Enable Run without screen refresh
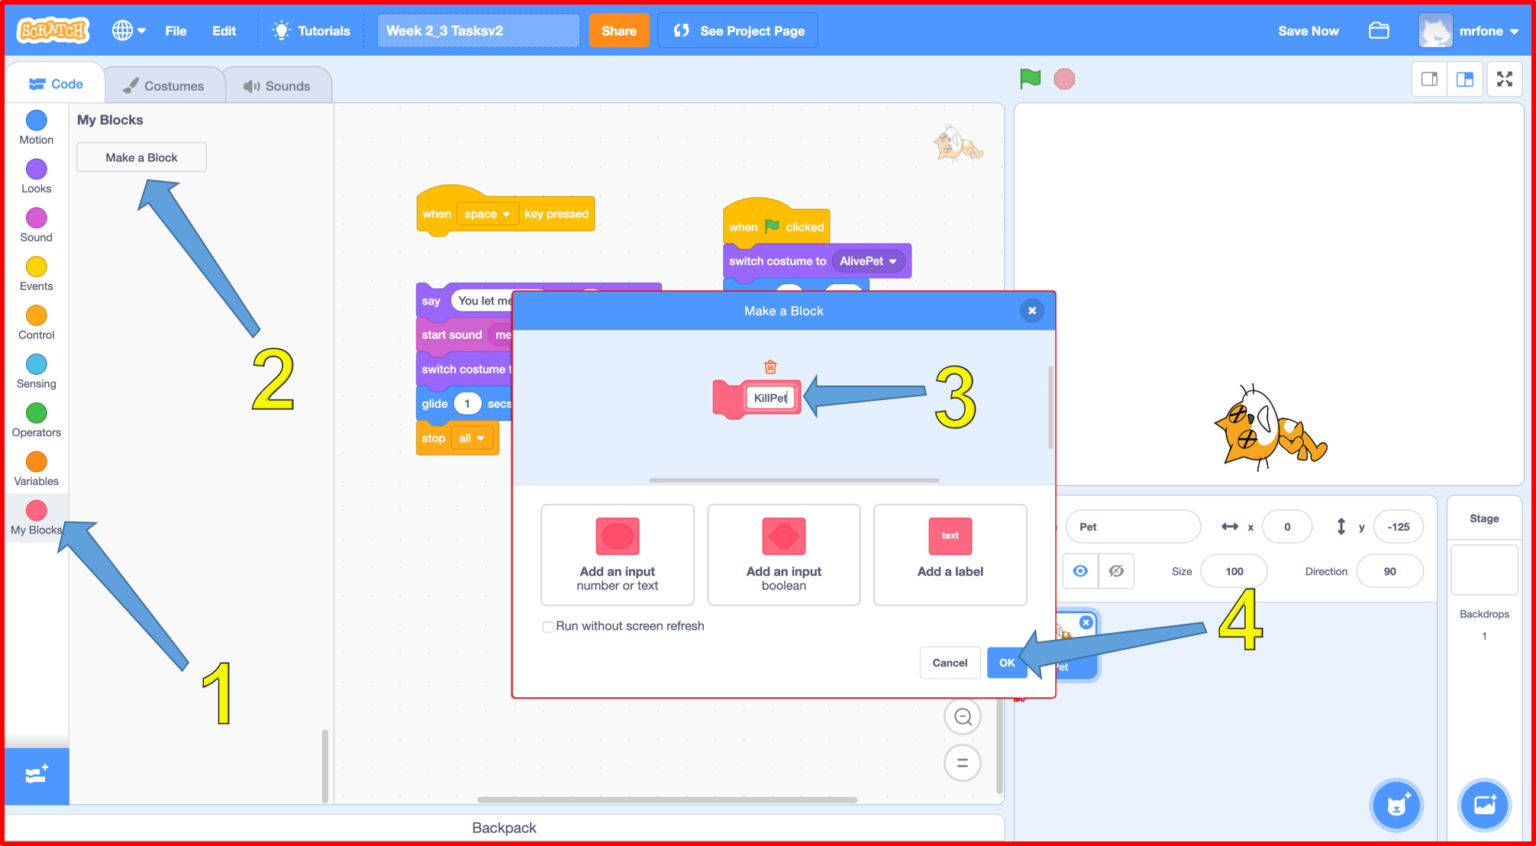This screenshot has height=846, width=1536. tap(548, 626)
